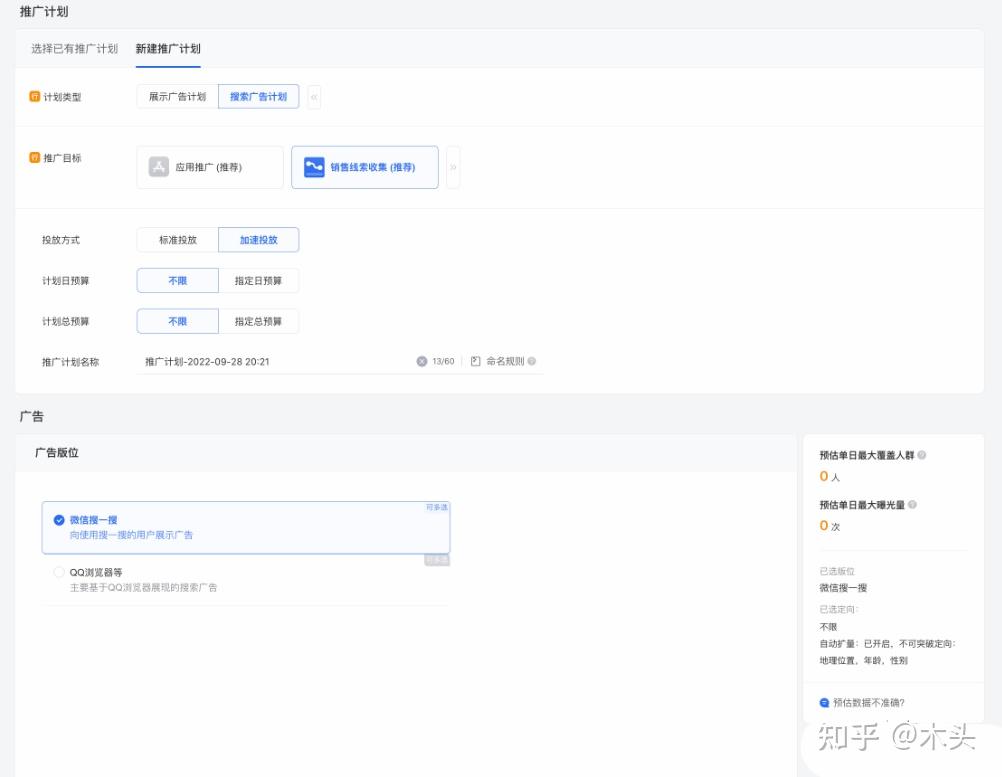Click help icon beside 预估单日最大覆盖人群
Viewport: 1002px width, 777px height.
[922, 455]
